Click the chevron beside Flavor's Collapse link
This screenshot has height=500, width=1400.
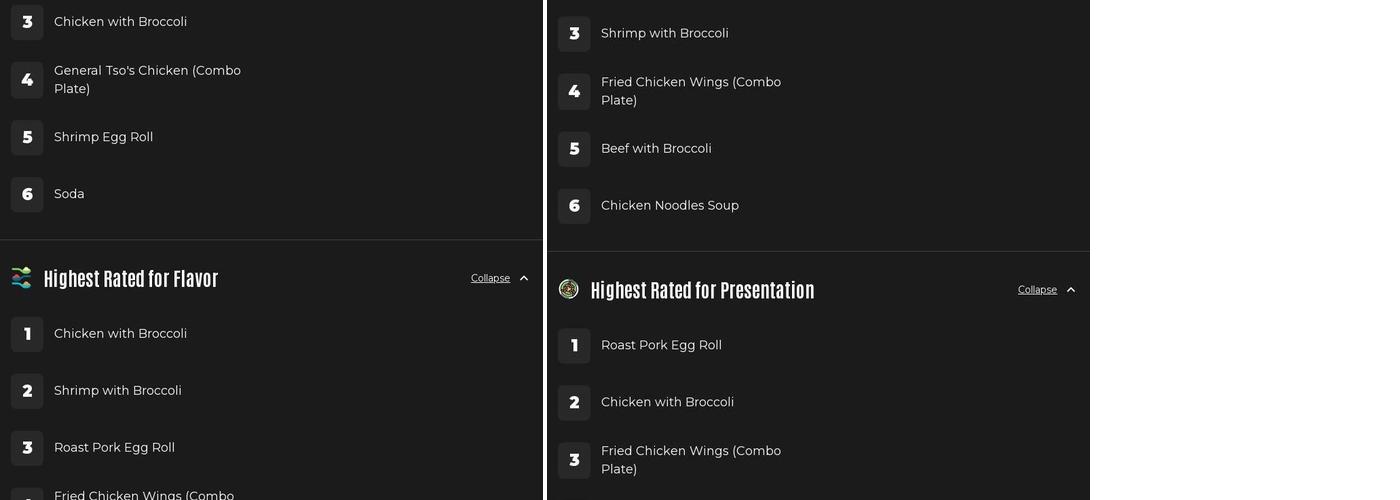(524, 278)
